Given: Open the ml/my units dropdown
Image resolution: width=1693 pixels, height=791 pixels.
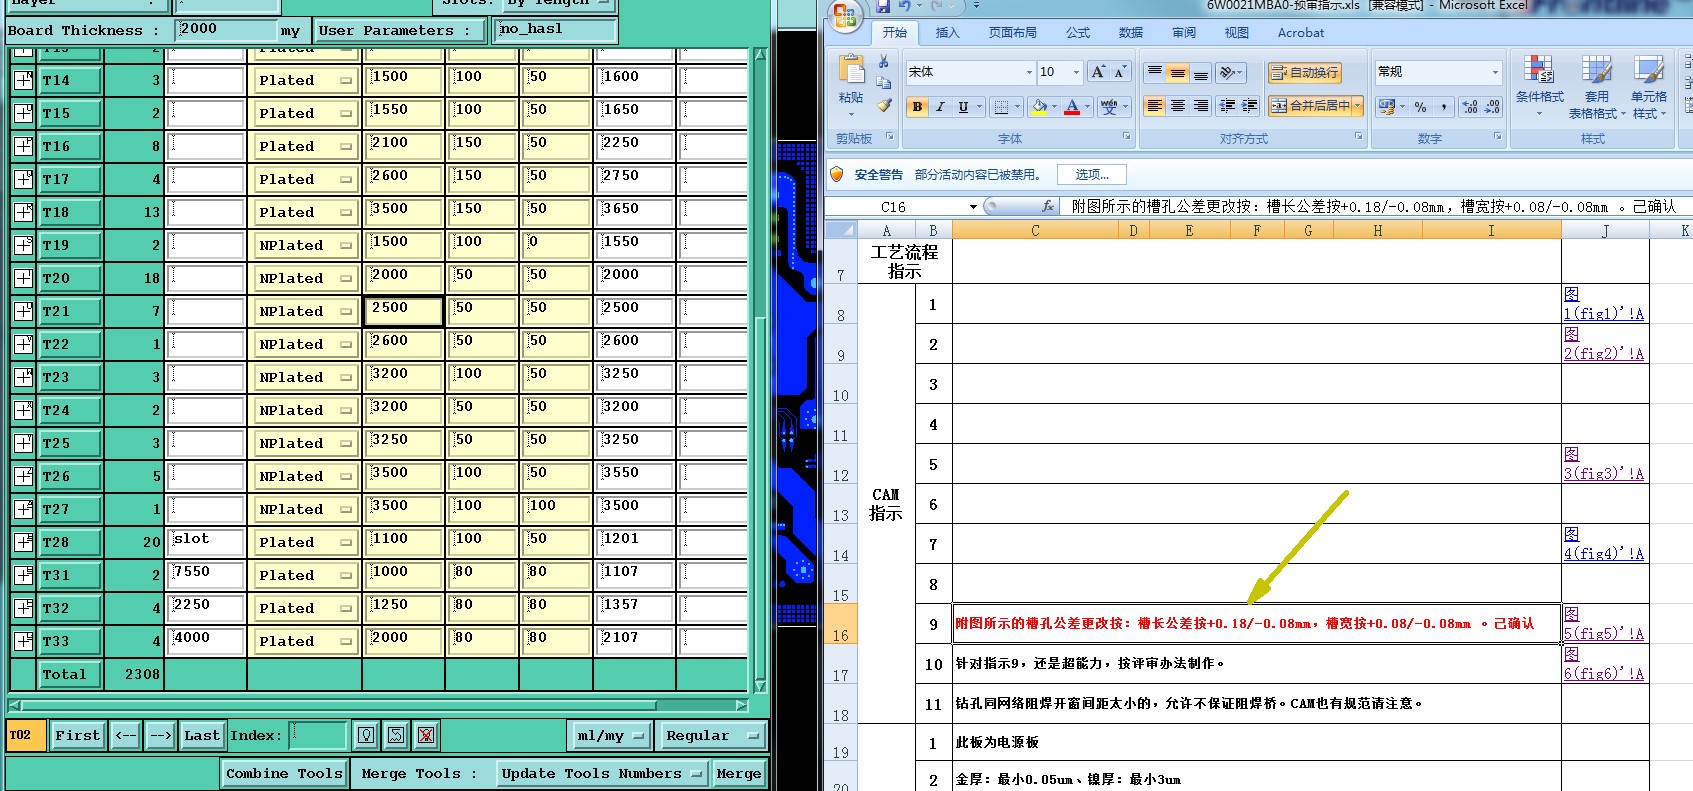Looking at the screenshot, I should coord(610,735).
